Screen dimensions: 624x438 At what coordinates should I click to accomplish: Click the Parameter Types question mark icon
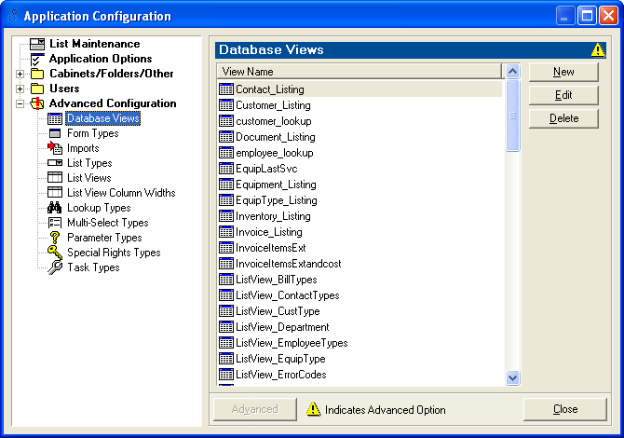[x=55, y=237]
